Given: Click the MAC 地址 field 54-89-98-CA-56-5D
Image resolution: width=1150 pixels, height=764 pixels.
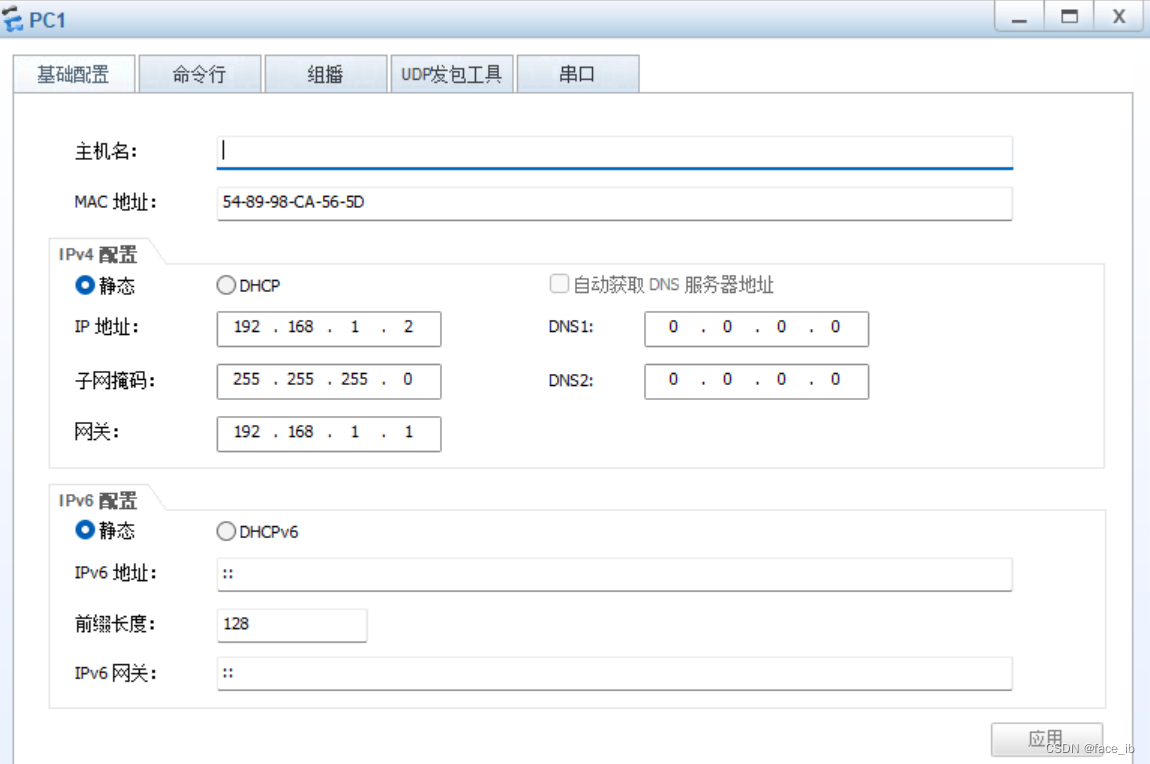Looking at the screenshot, I should pyautogui.click(x=615, y=203).
